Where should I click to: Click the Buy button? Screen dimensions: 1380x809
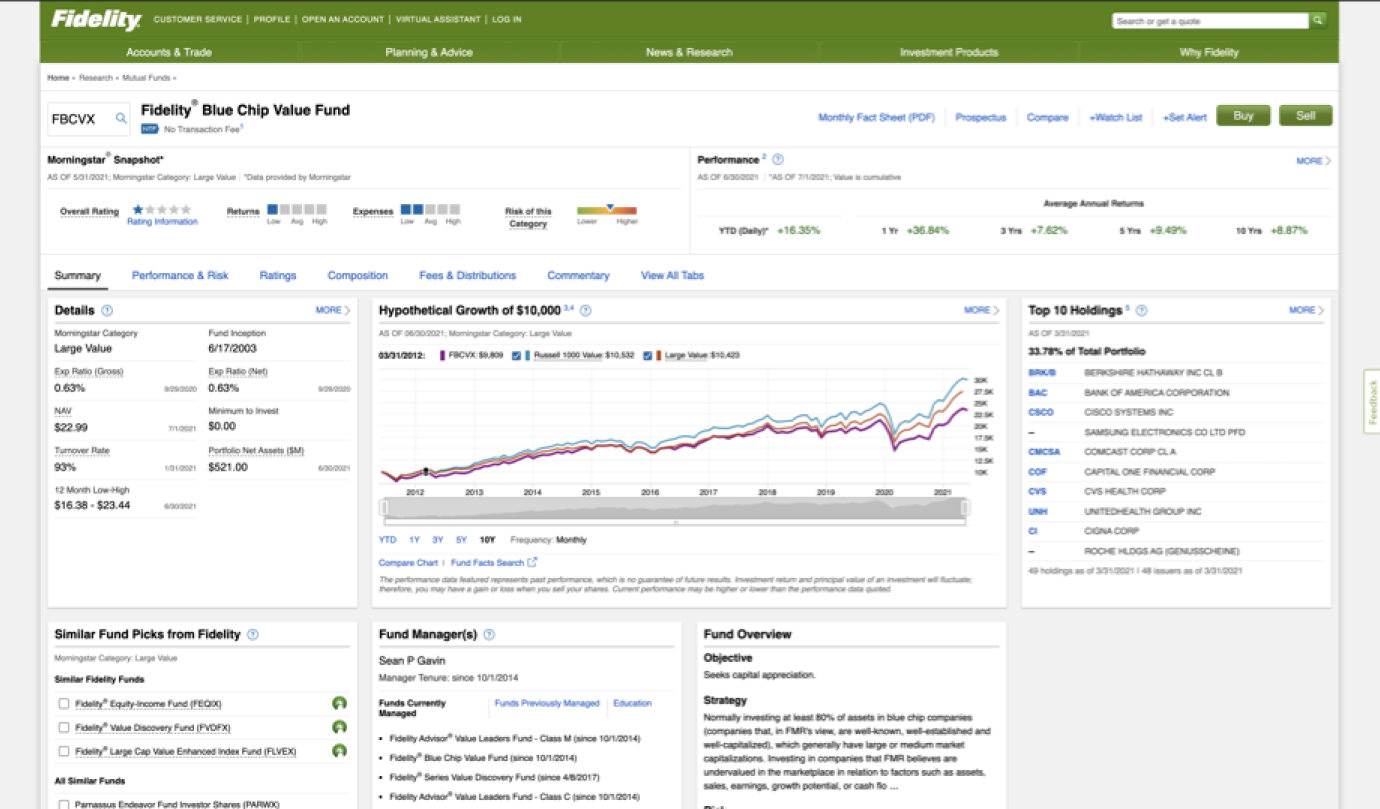[x=1243, y=115]
